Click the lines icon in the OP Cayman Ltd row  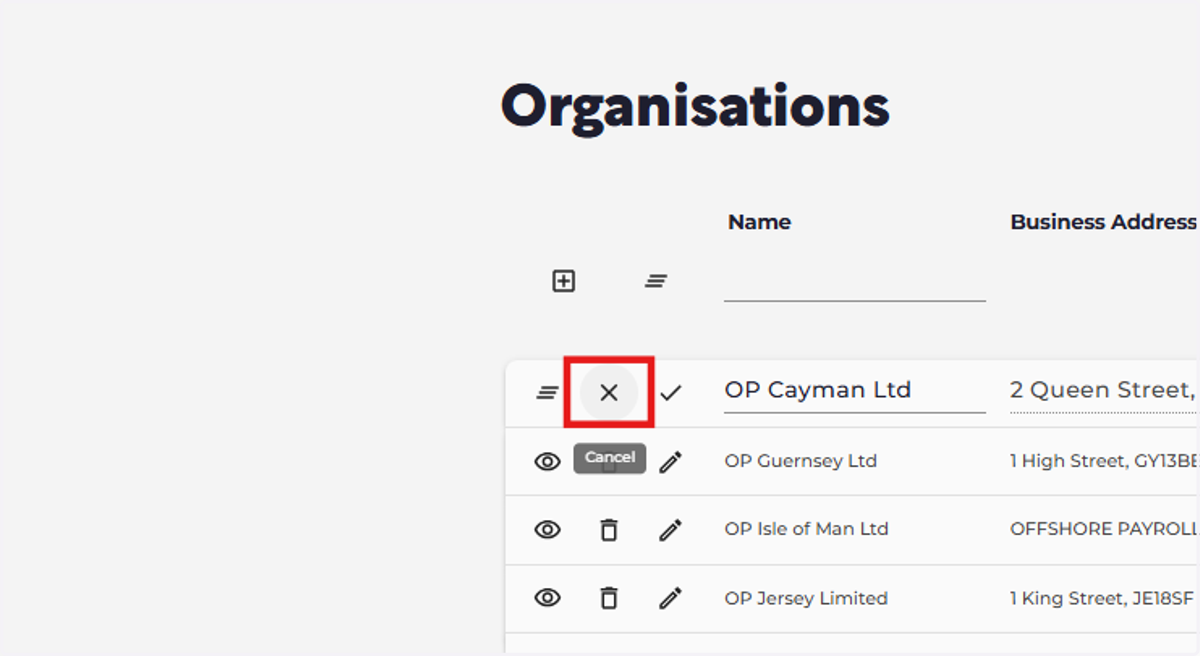(x=547, y=393)
